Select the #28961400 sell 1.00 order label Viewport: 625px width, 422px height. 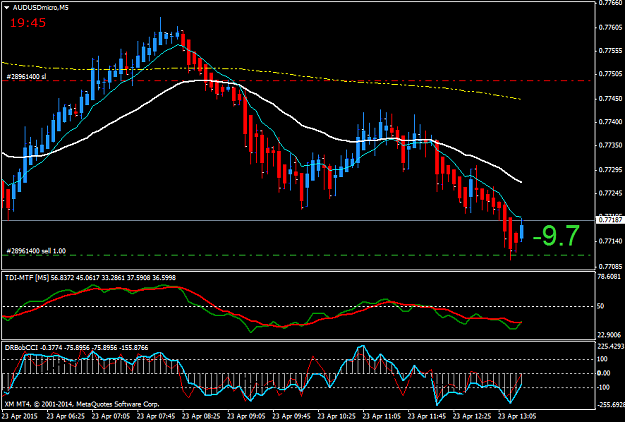click(36, 251)
